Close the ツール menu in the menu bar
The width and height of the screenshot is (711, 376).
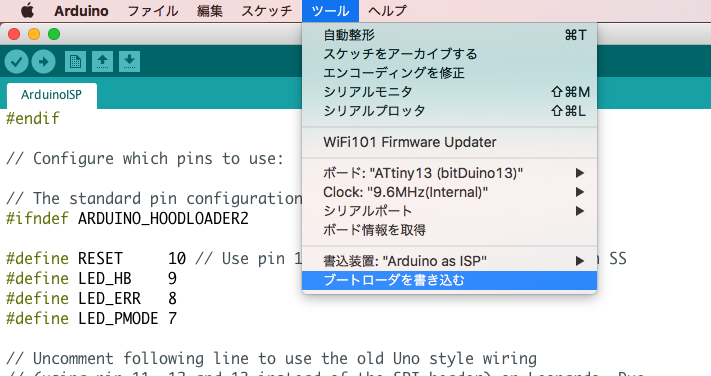[x=330, y=10]
